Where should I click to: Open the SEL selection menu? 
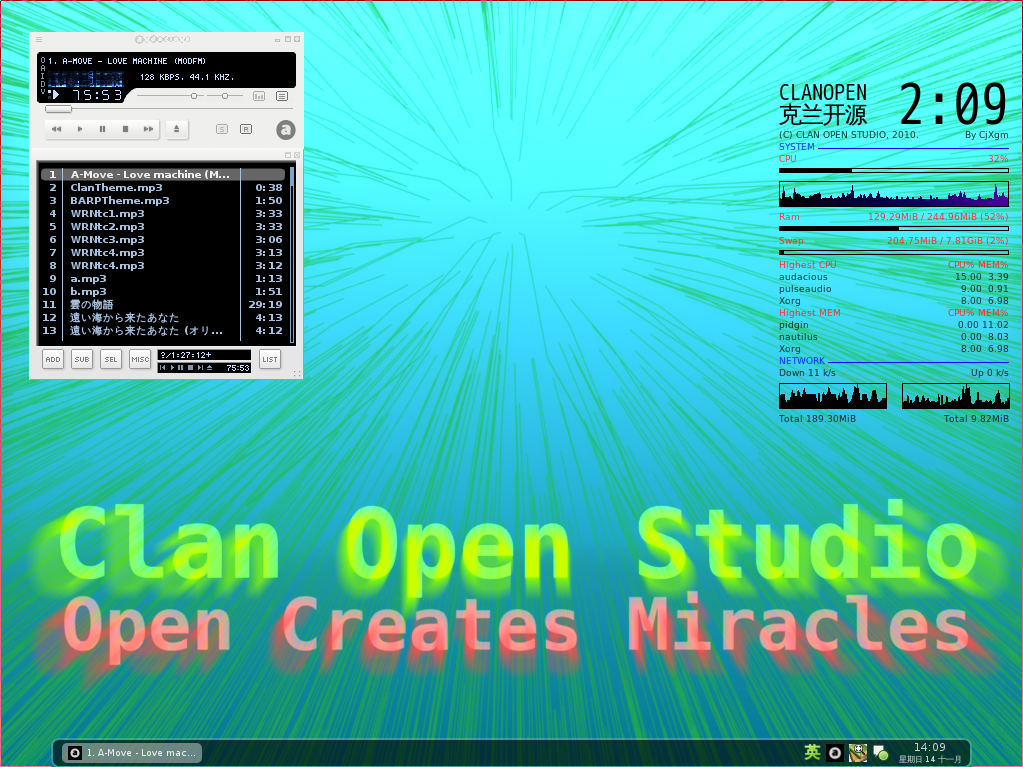(111, 359)
